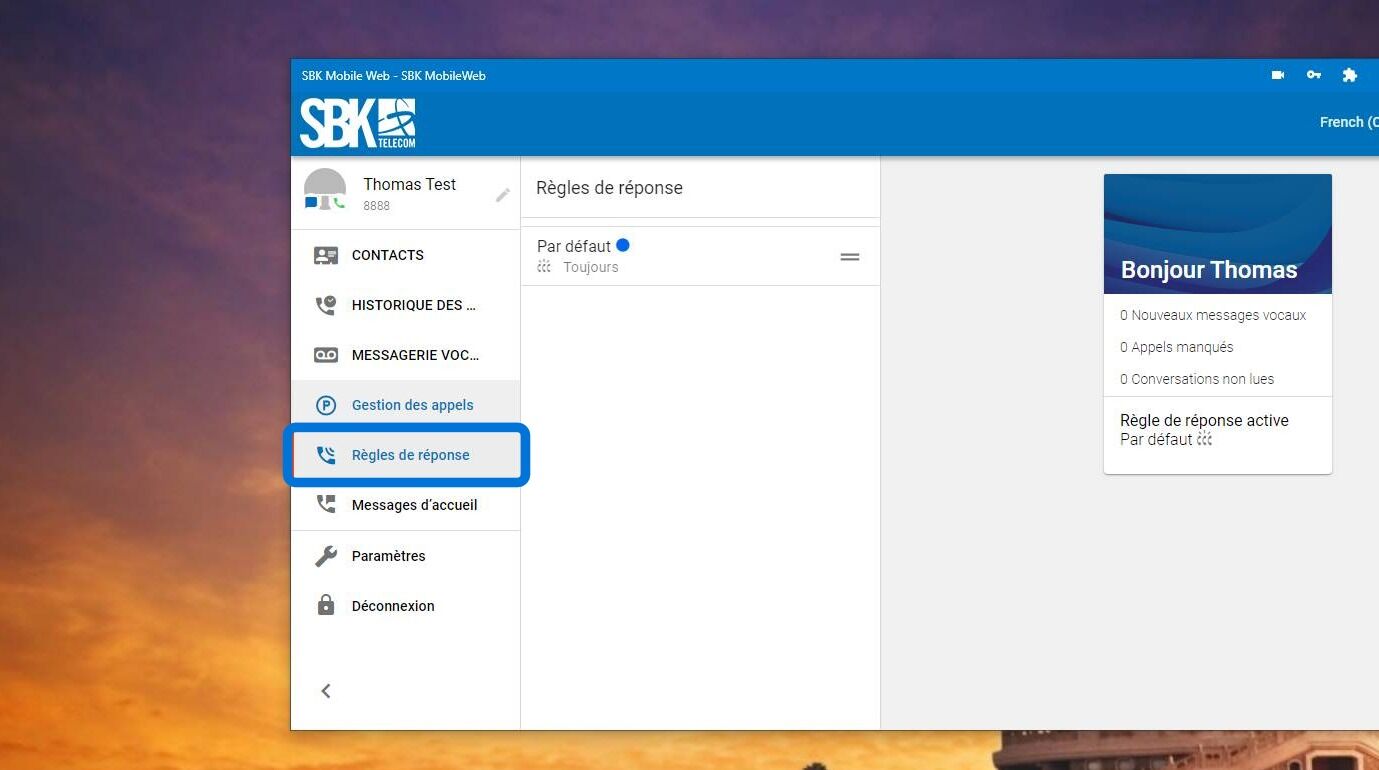Open Messages d'accueil menu entry

pyautogui.click(x=406, y=505)
